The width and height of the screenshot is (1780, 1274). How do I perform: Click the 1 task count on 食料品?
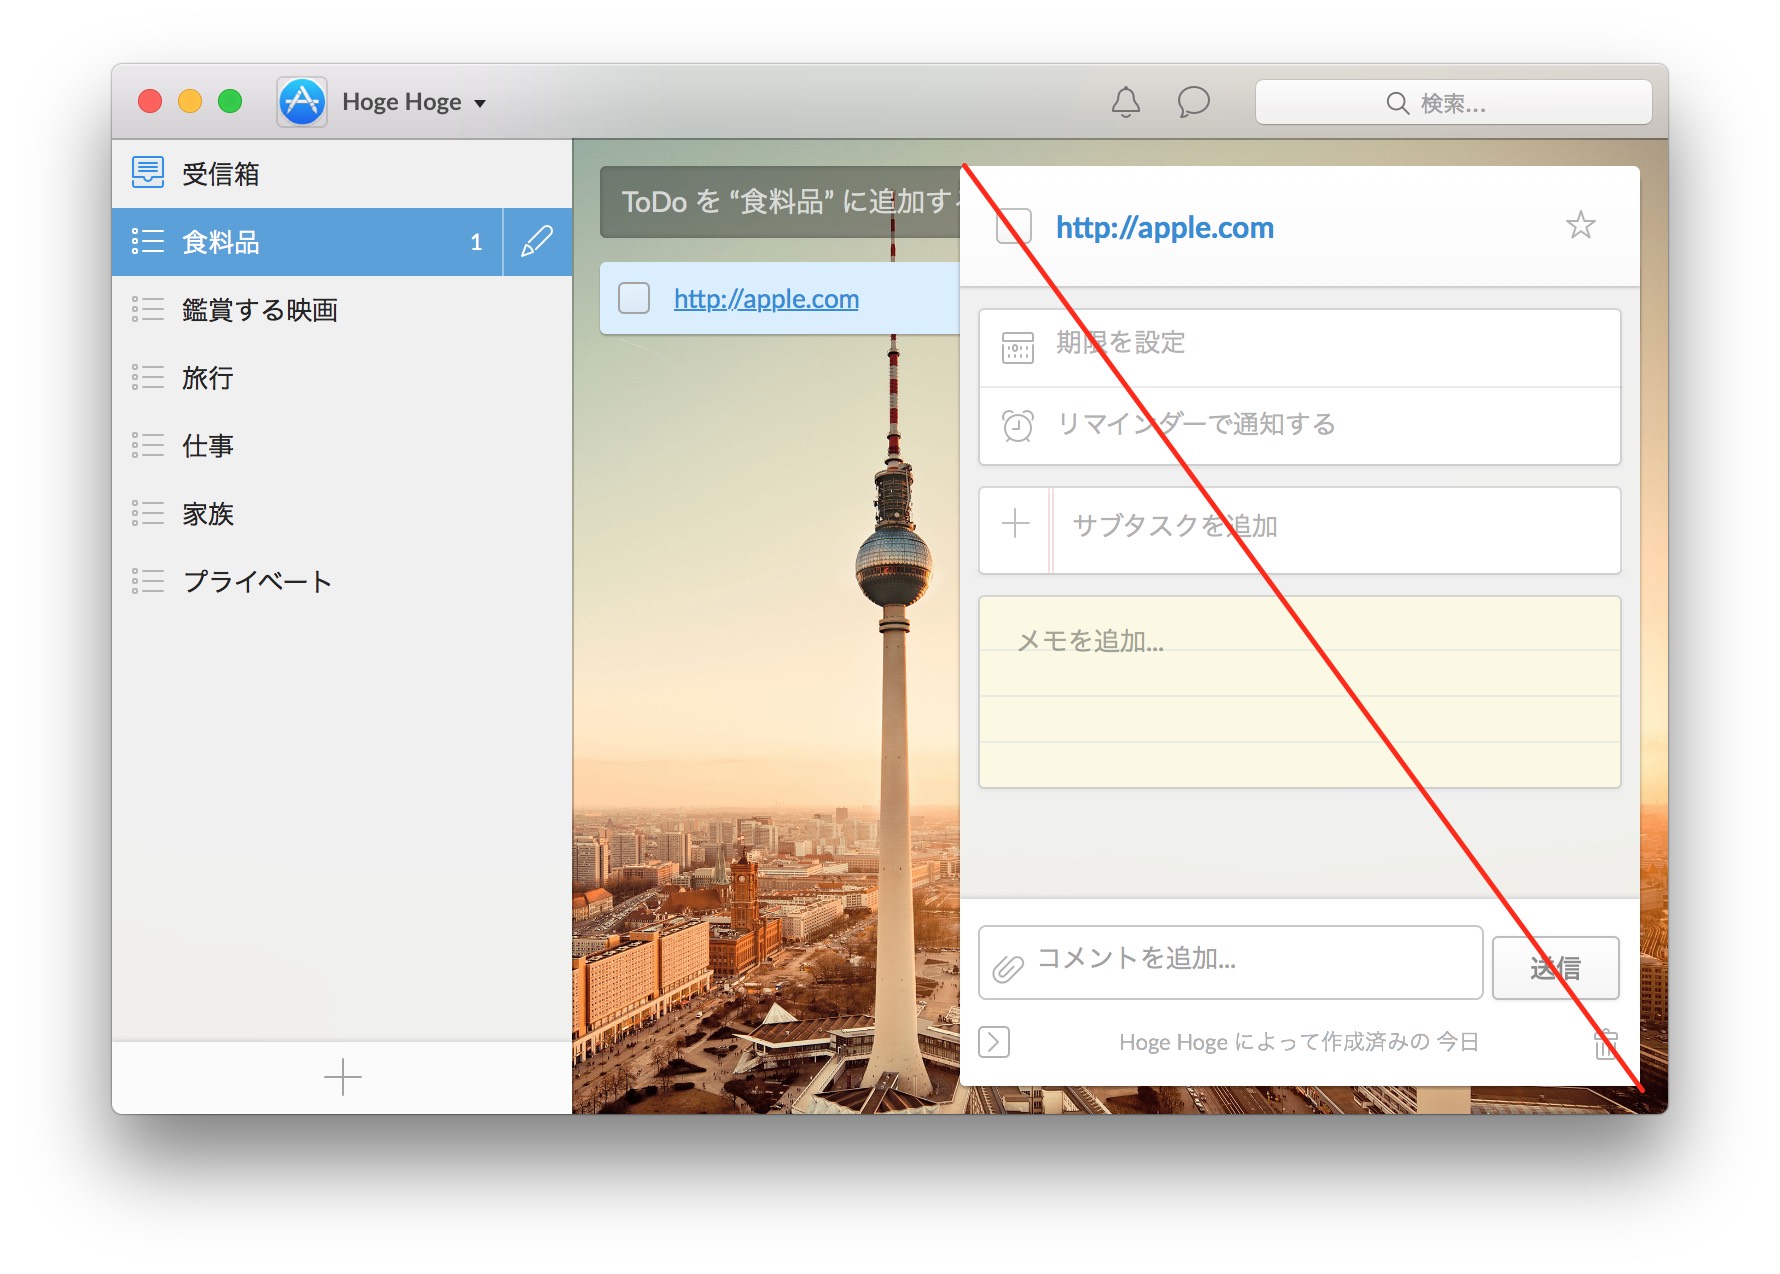(x=476, y=242)
